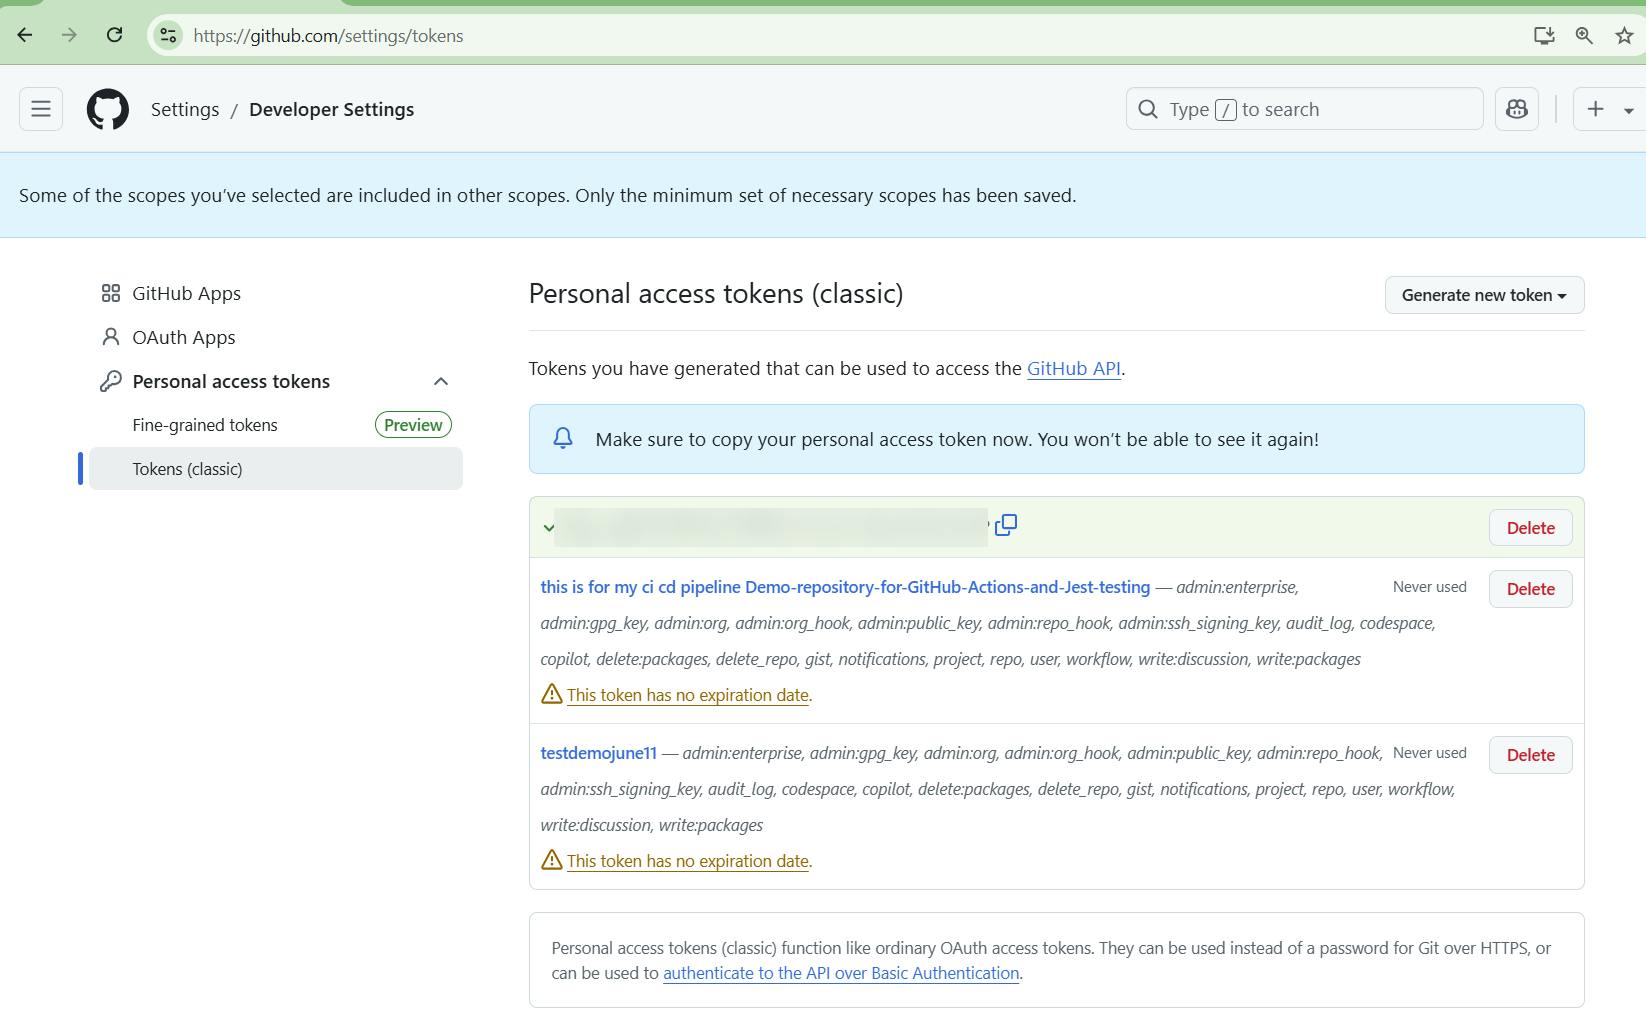Delete the ci cd pipeline token
The height and width of the screenshot is (1035, 1646).
(x=1530, y=589)
